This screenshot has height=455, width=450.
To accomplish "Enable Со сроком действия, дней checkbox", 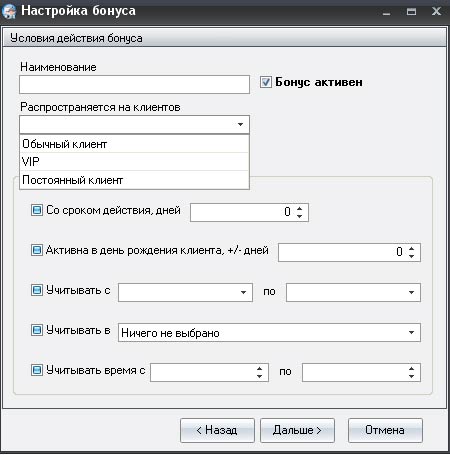I will (x=37, y=210).
